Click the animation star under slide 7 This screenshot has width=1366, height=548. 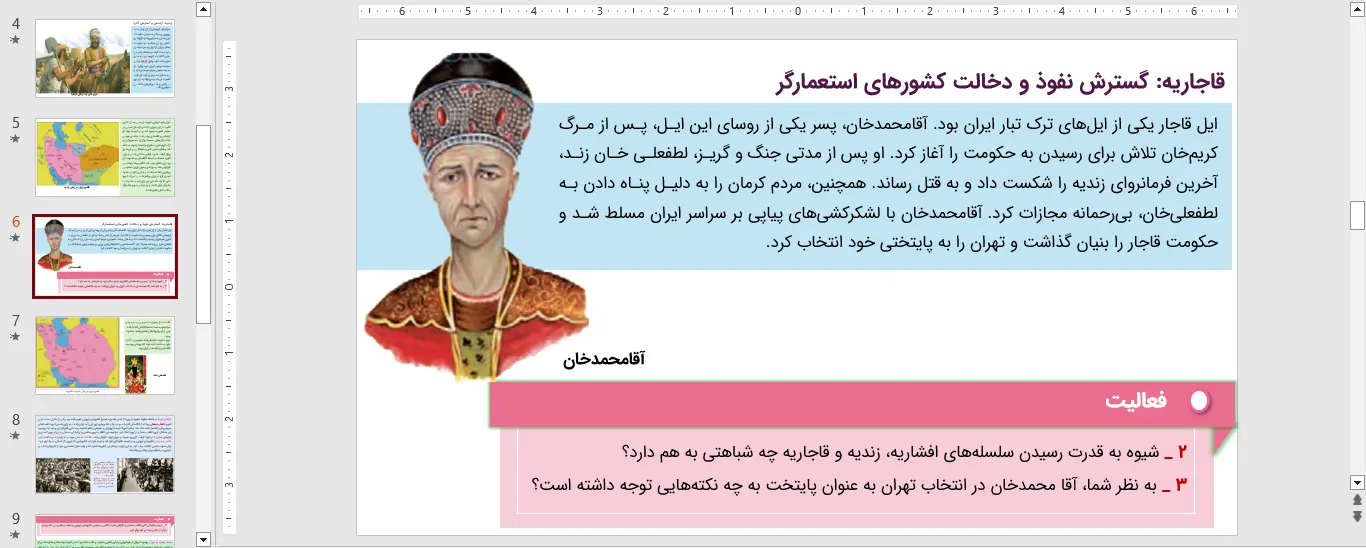pyautogui.click(x=15, y=337)
